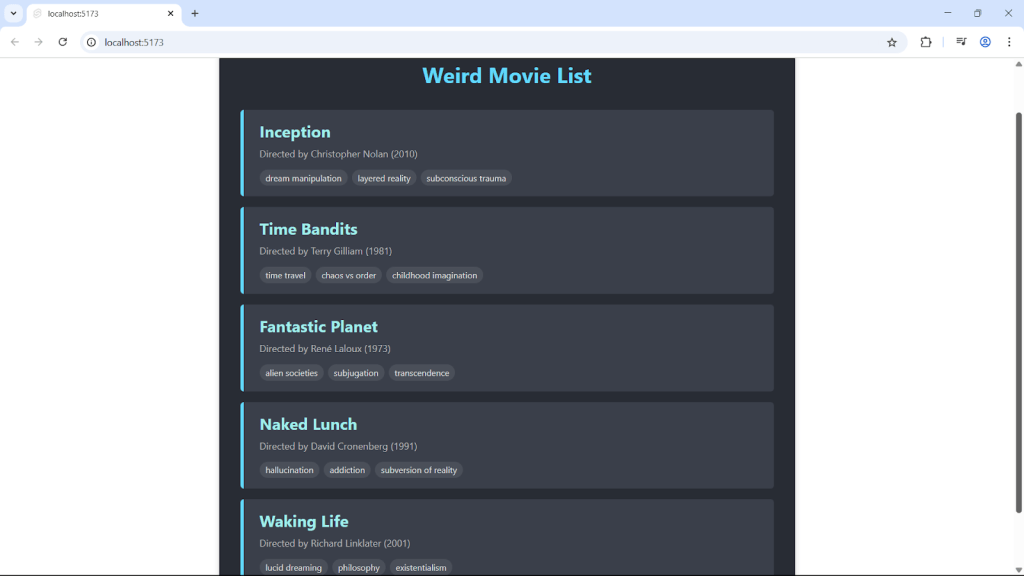The image size is (1024, 576).
Task: Select the 'hallucination' tag on Naked Lunch
Action: [289, 470]
